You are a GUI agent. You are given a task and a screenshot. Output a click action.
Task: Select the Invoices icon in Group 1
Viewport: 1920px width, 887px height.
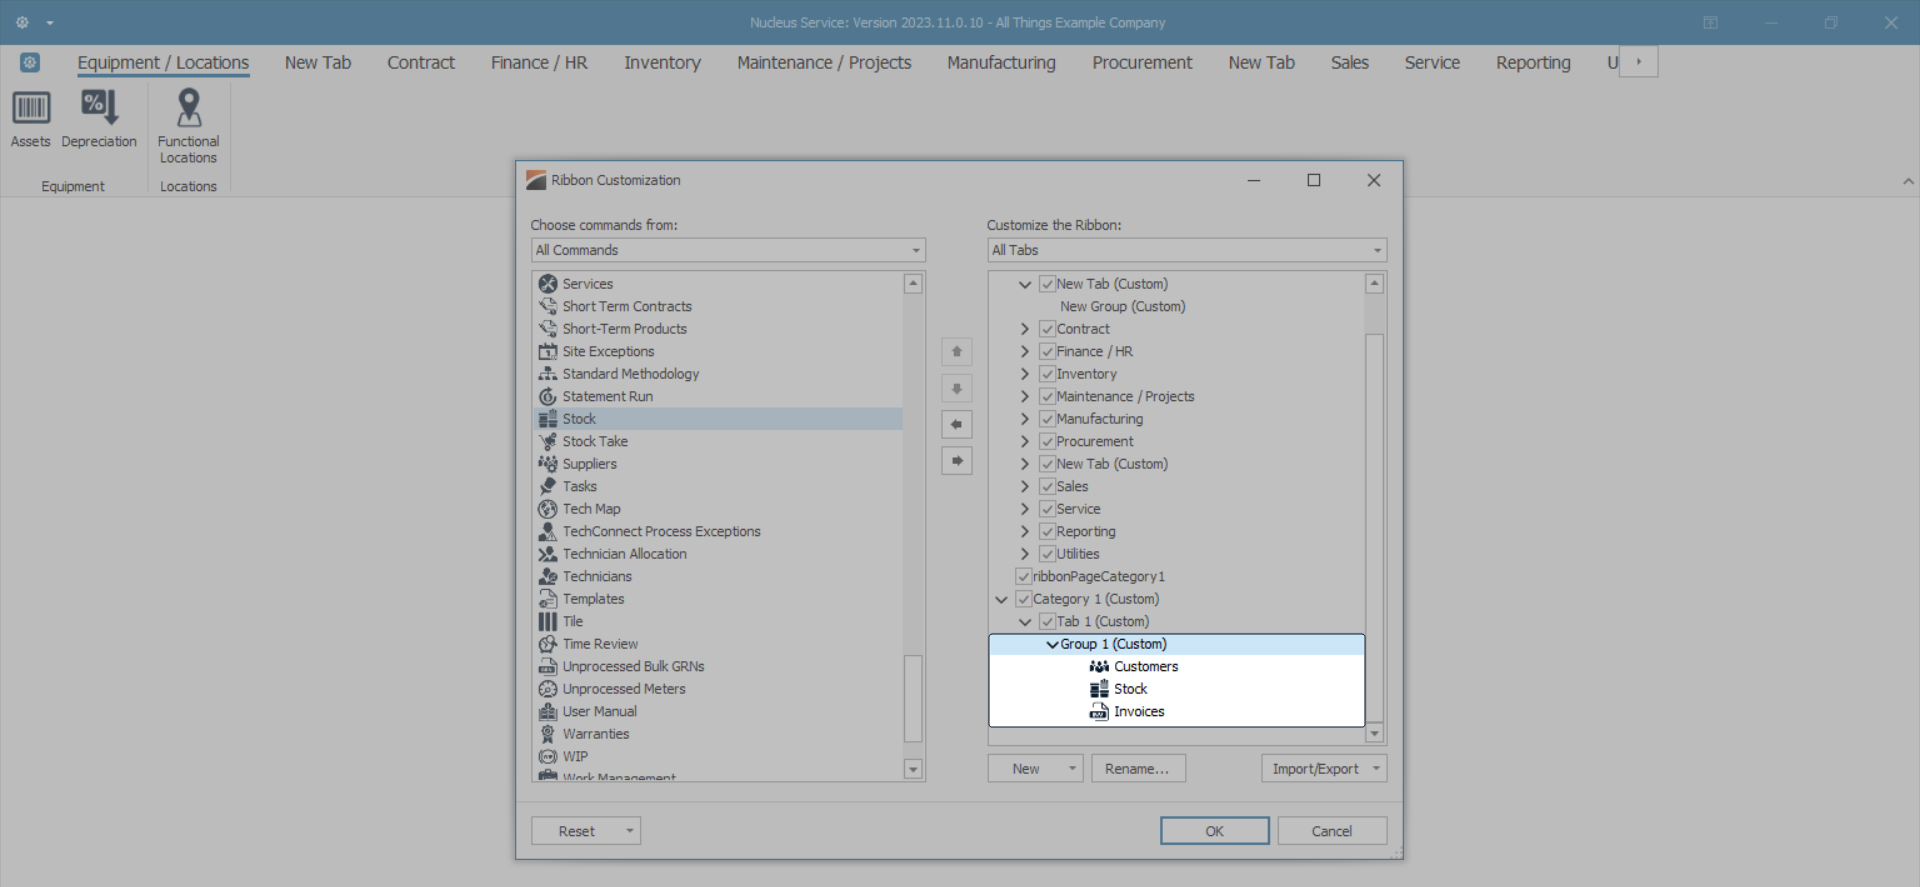[x=1099, y=711]
